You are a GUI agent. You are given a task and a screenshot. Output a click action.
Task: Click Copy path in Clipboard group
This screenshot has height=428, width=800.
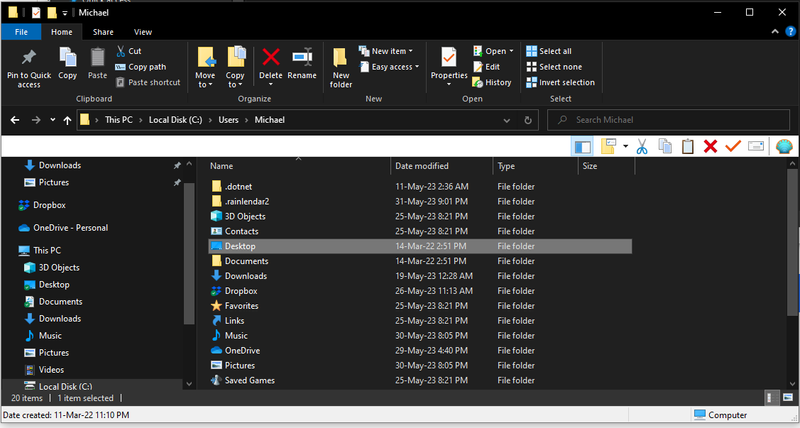(147, 67)
